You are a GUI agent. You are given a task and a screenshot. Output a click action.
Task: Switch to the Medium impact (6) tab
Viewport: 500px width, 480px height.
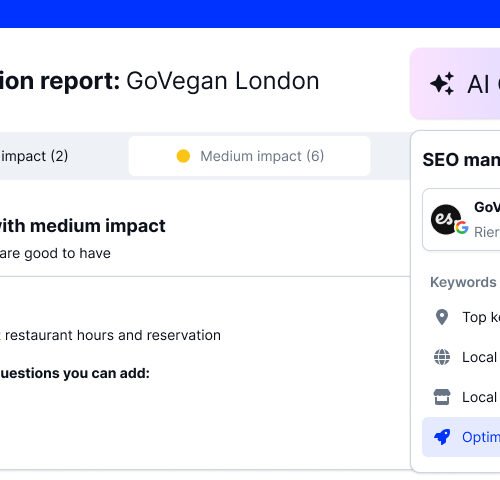pyautogui.click(x=249, y=156)
